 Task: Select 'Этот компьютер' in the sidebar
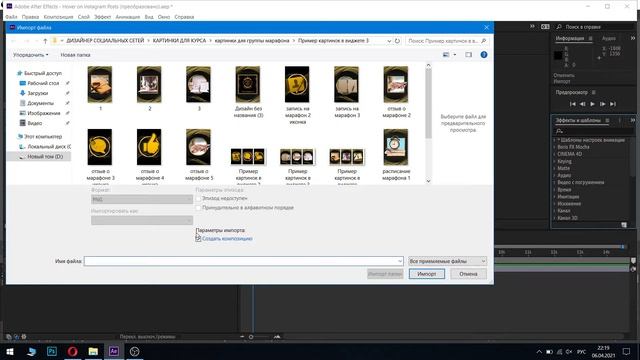43,137
